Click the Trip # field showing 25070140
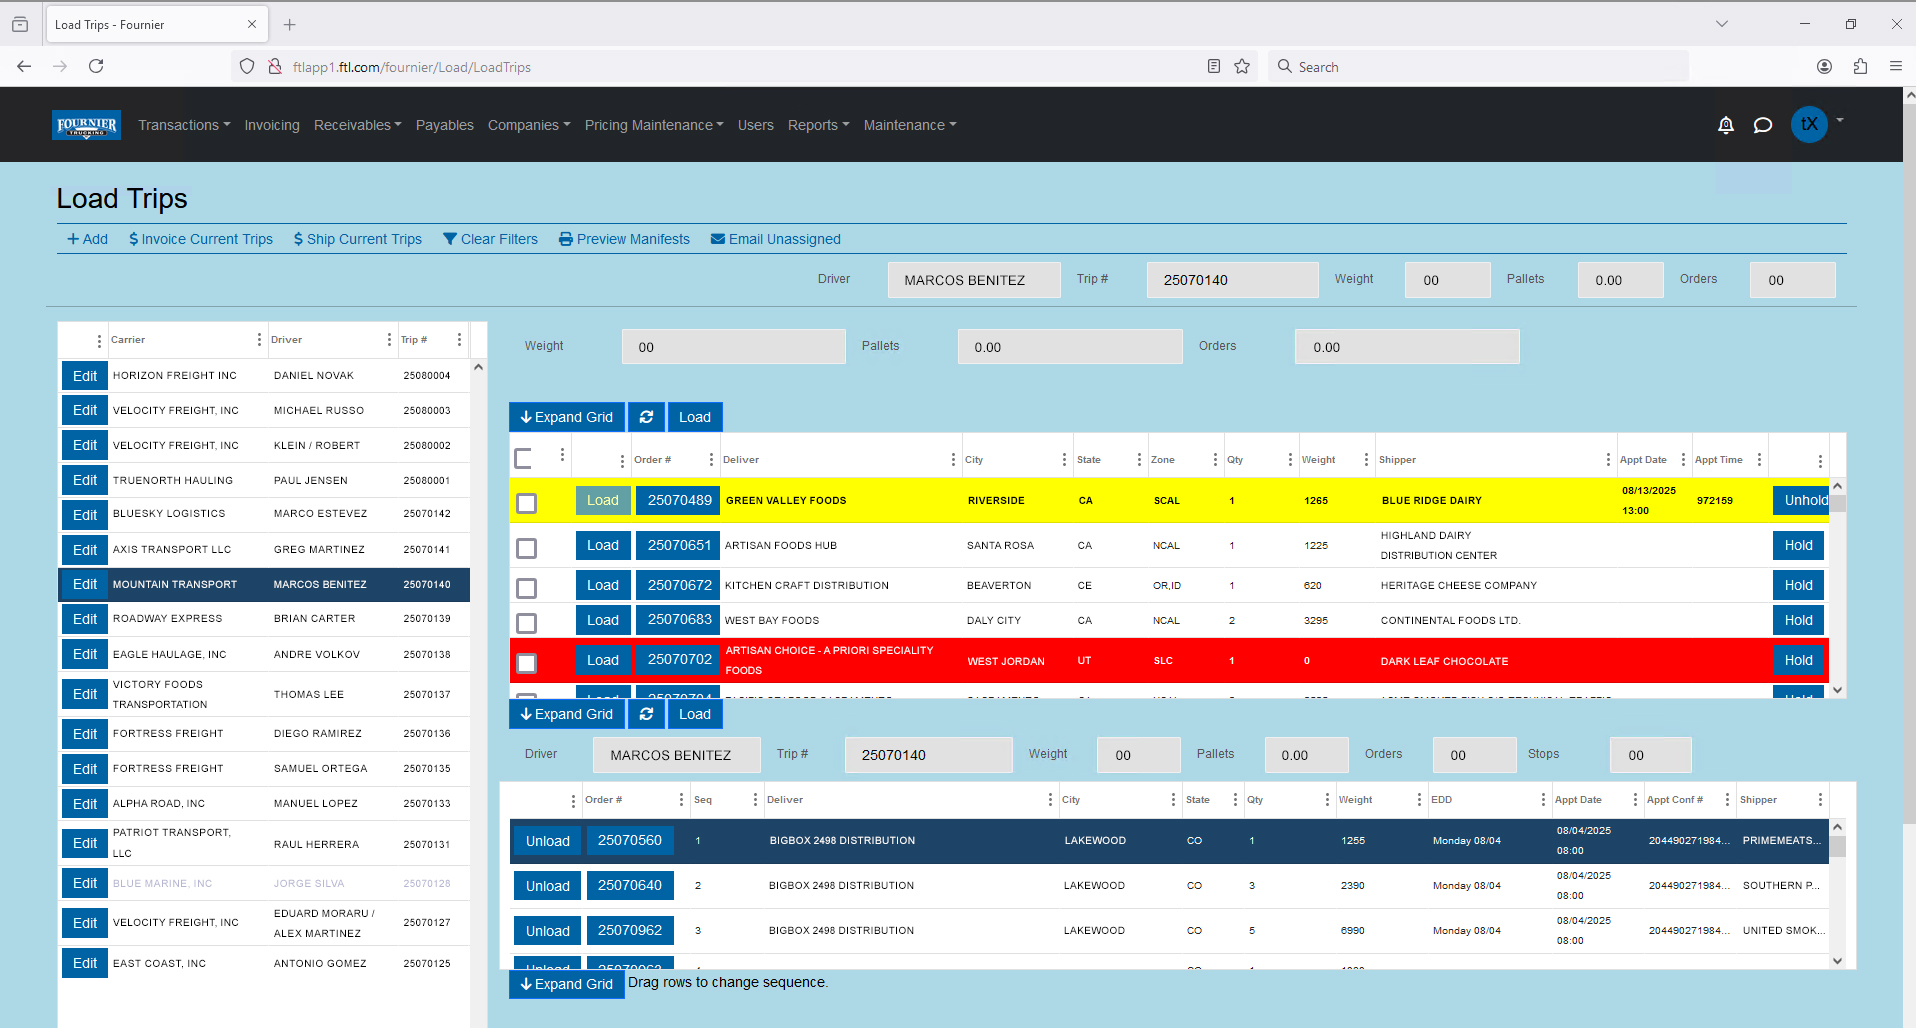This screenshot has height=1028, width=1916. (x=1231, y=280)
